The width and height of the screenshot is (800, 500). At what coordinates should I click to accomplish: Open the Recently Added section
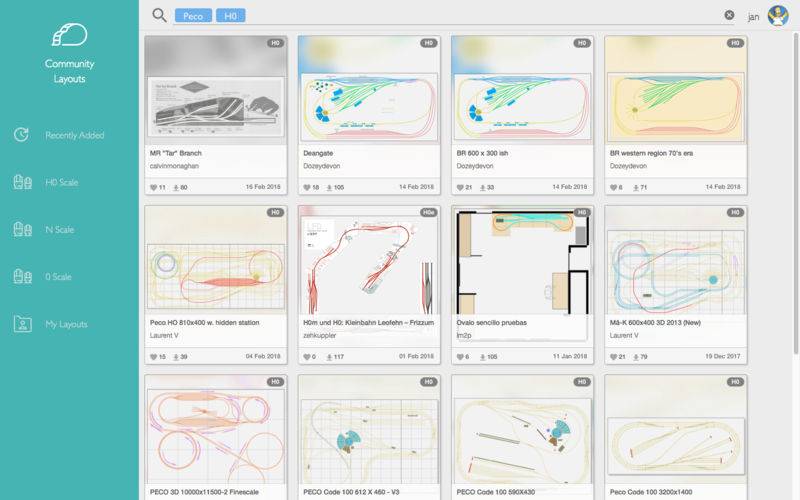pyautogui.click(x=74, y=135)
